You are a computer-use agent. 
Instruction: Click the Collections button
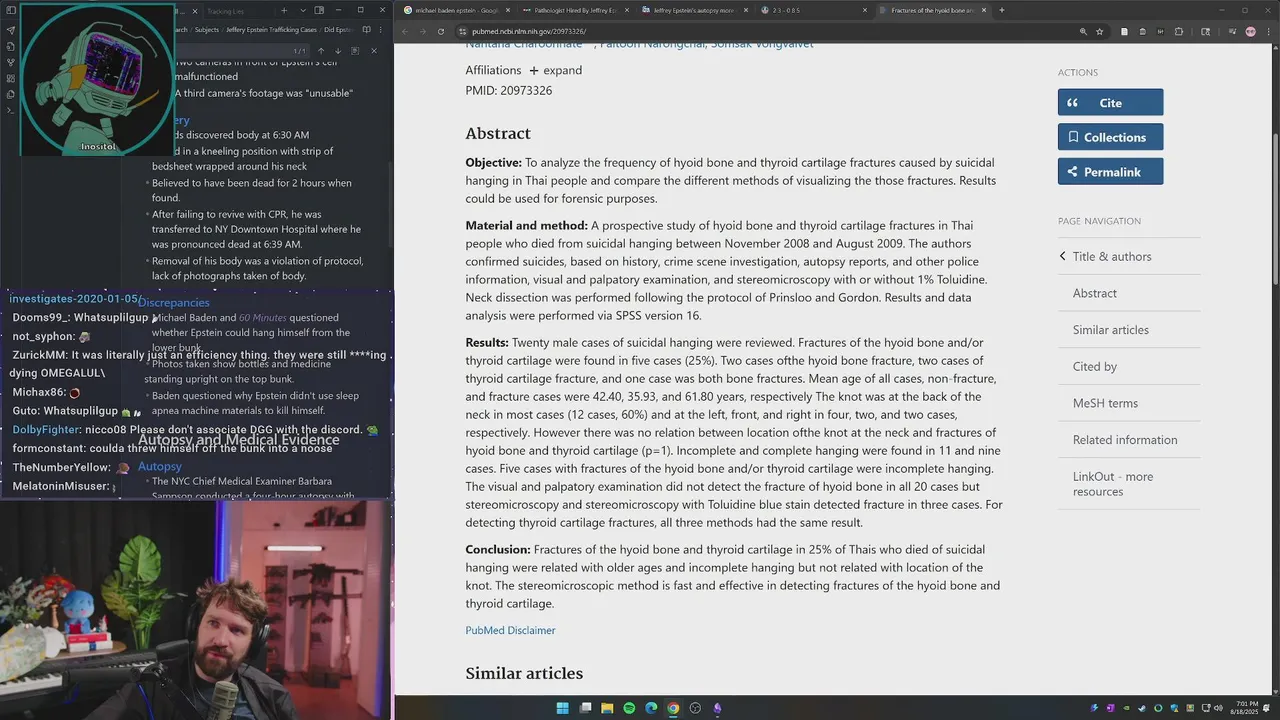[1110, 137]
